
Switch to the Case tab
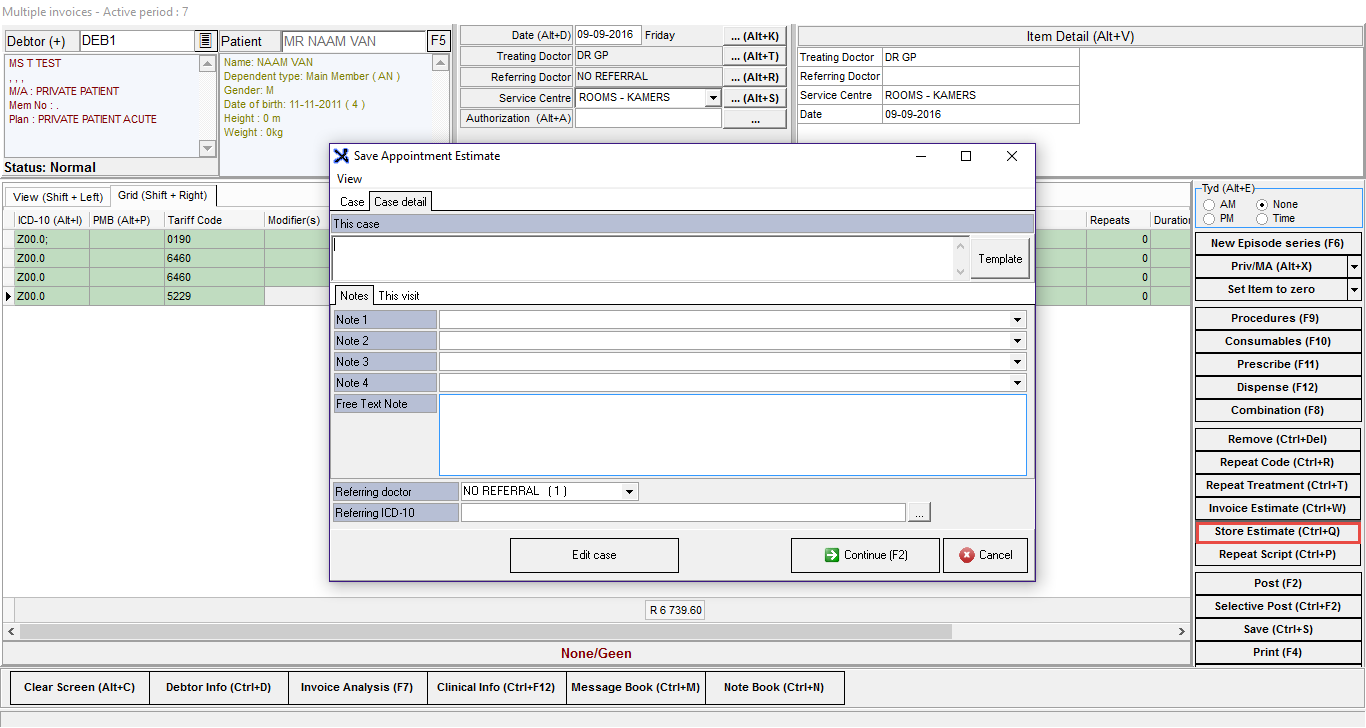[x=352, y=202]
